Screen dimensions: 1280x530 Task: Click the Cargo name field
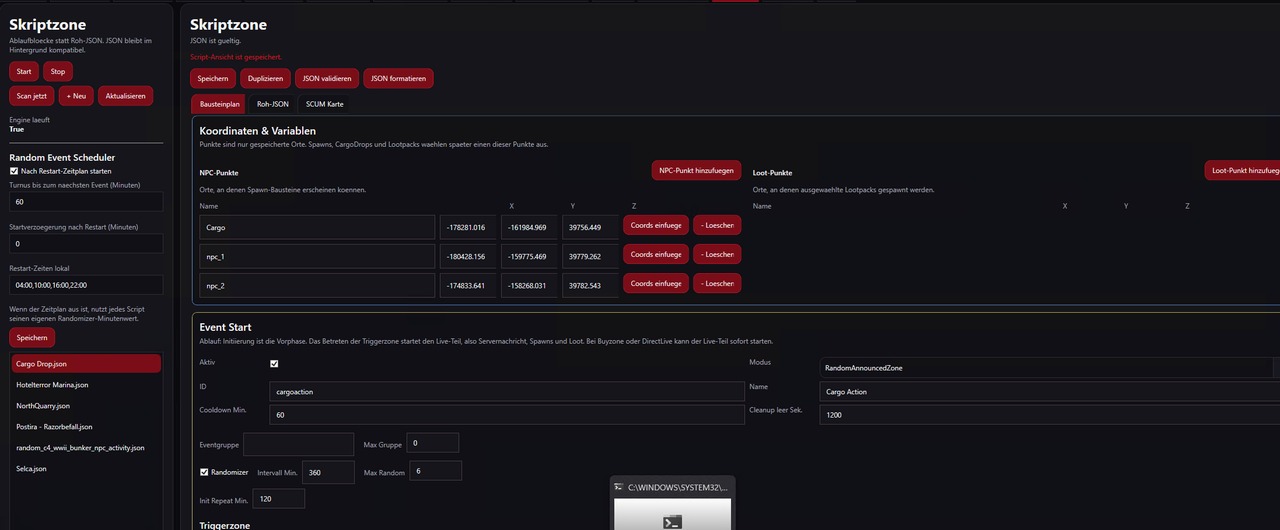317,227
